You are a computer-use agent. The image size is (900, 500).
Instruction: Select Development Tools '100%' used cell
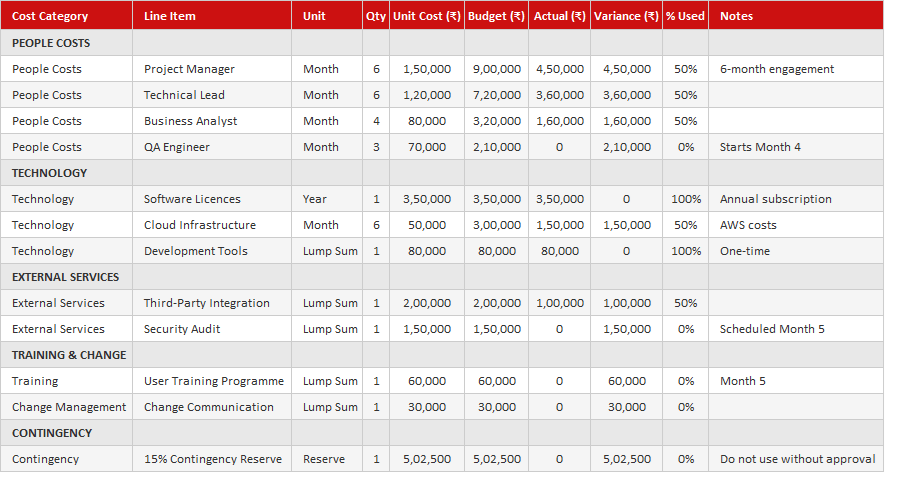click(x=686, y=251)
